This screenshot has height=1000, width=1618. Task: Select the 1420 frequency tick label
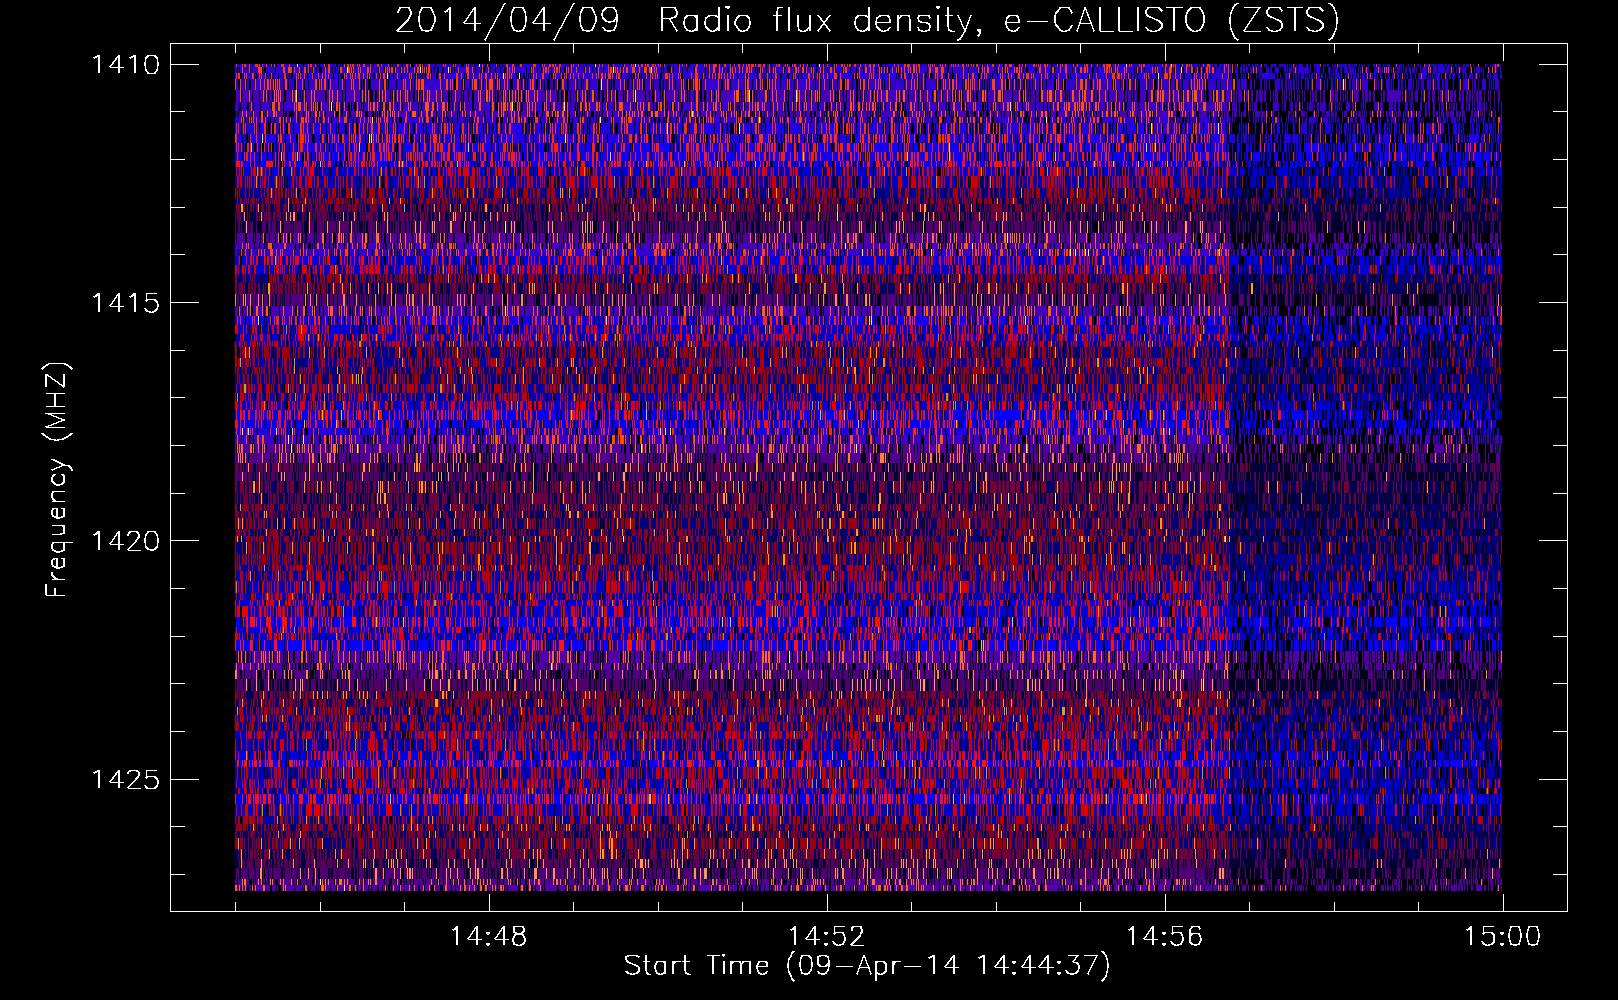tap(125, 541)
